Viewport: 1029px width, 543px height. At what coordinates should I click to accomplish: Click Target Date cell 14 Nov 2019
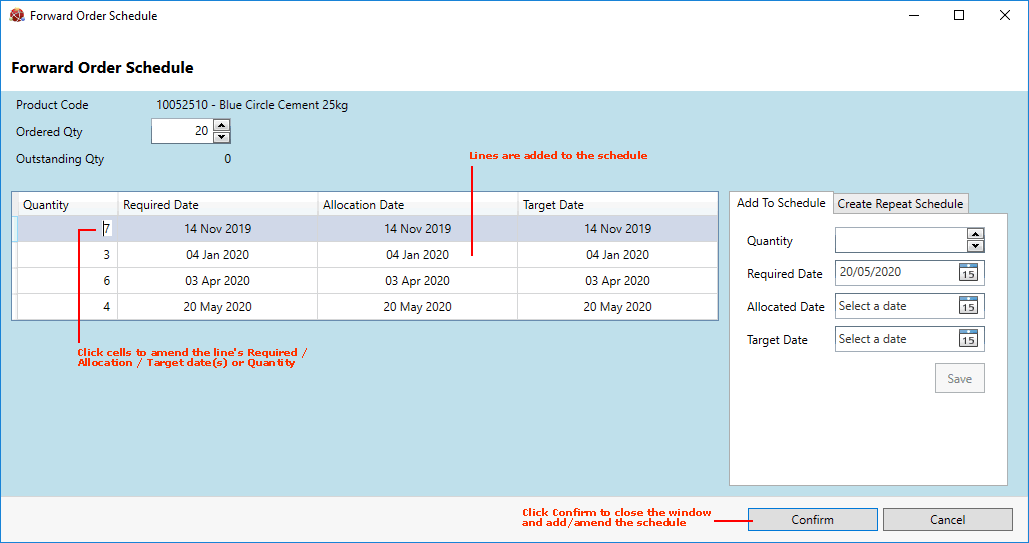pyautogui.click(x=618, y=228)
